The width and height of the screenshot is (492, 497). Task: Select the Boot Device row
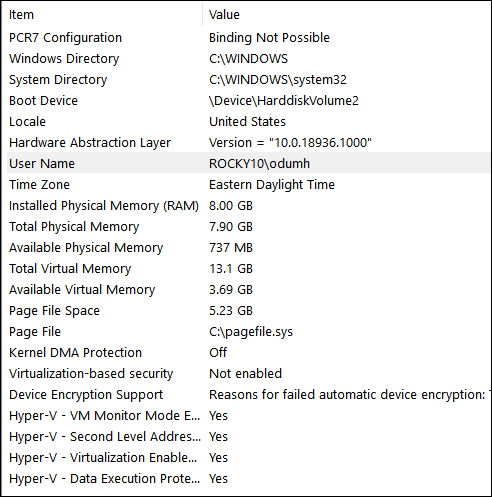[248, 101]
